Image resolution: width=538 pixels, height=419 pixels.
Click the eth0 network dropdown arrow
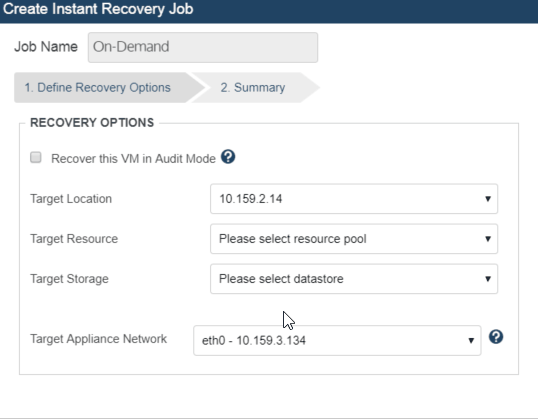[471, 340]
